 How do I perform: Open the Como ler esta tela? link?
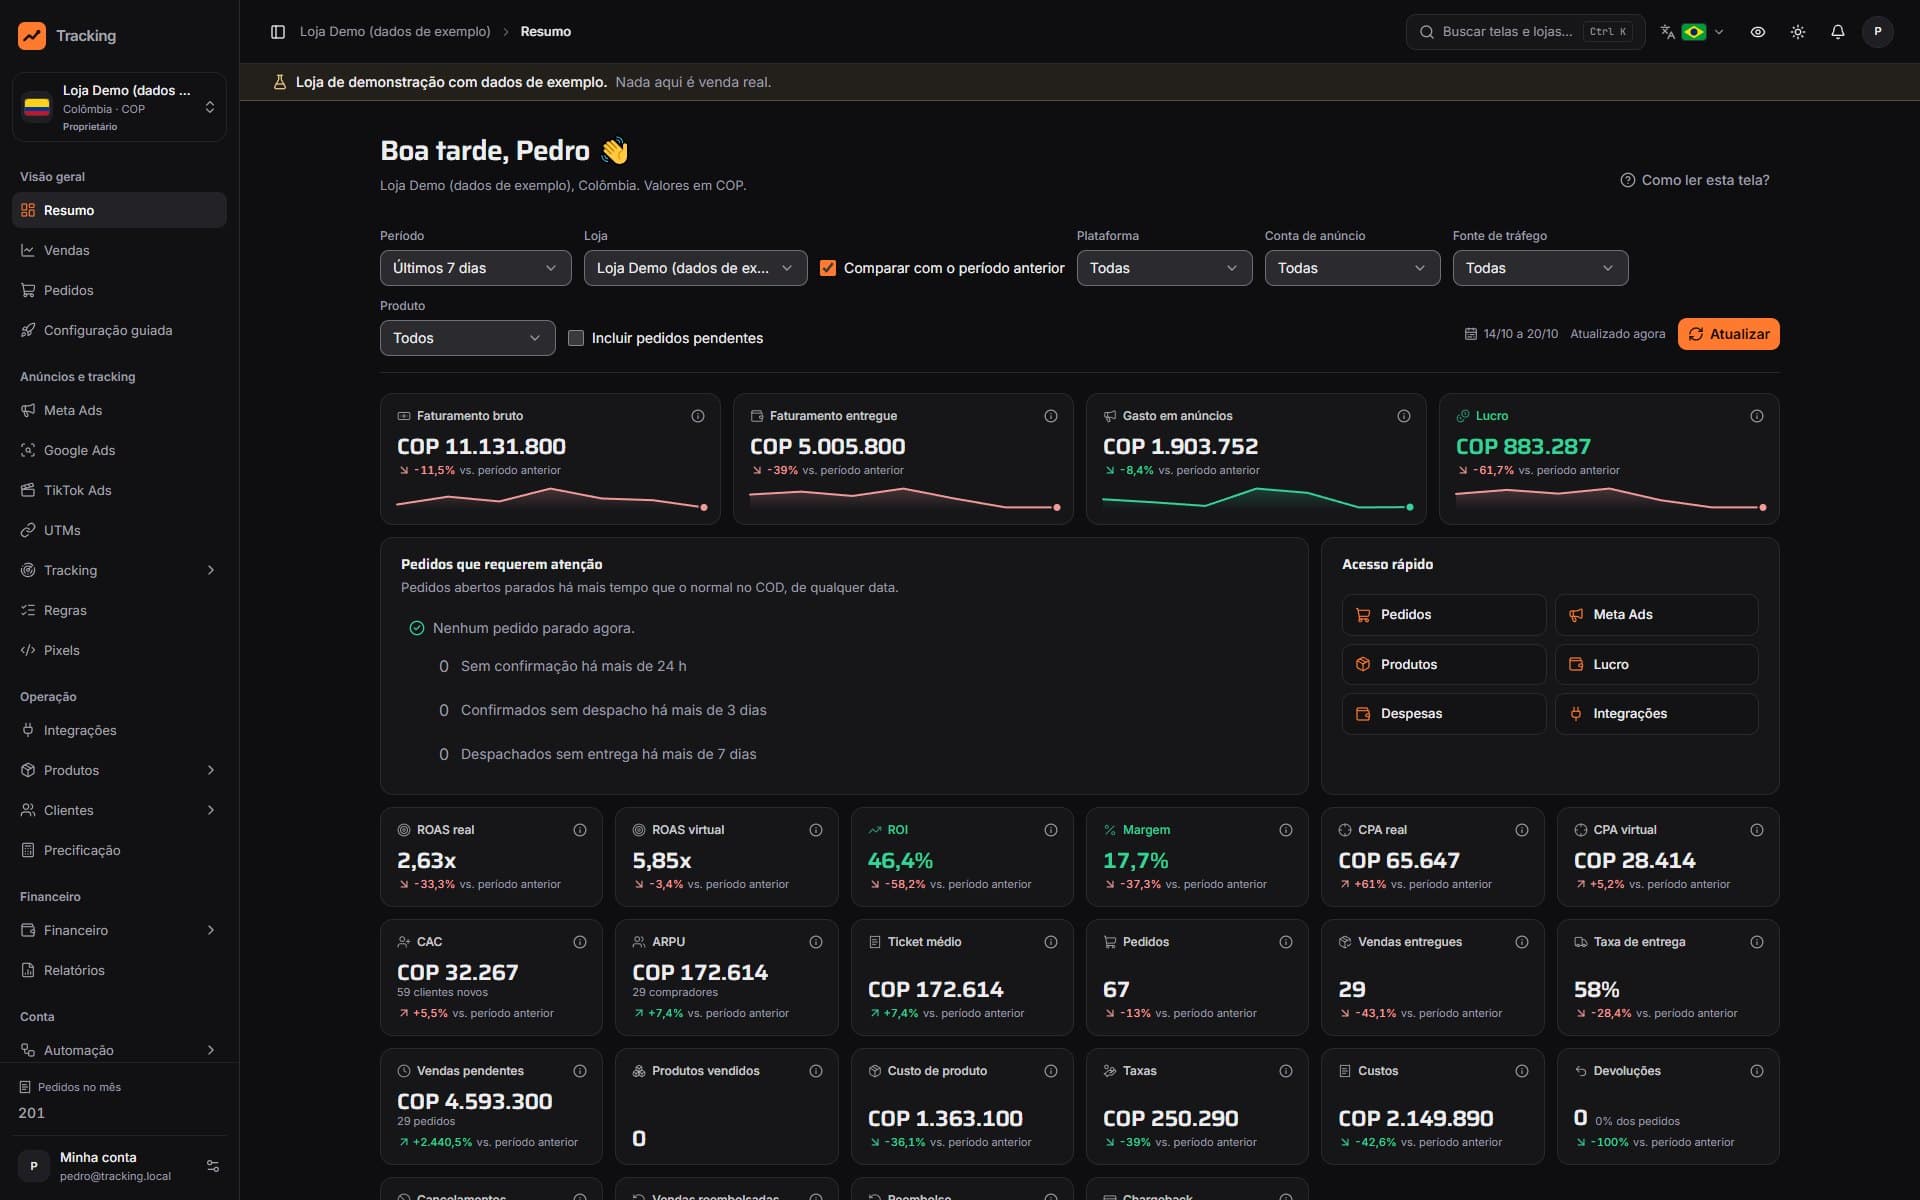tap(1694, 180)
